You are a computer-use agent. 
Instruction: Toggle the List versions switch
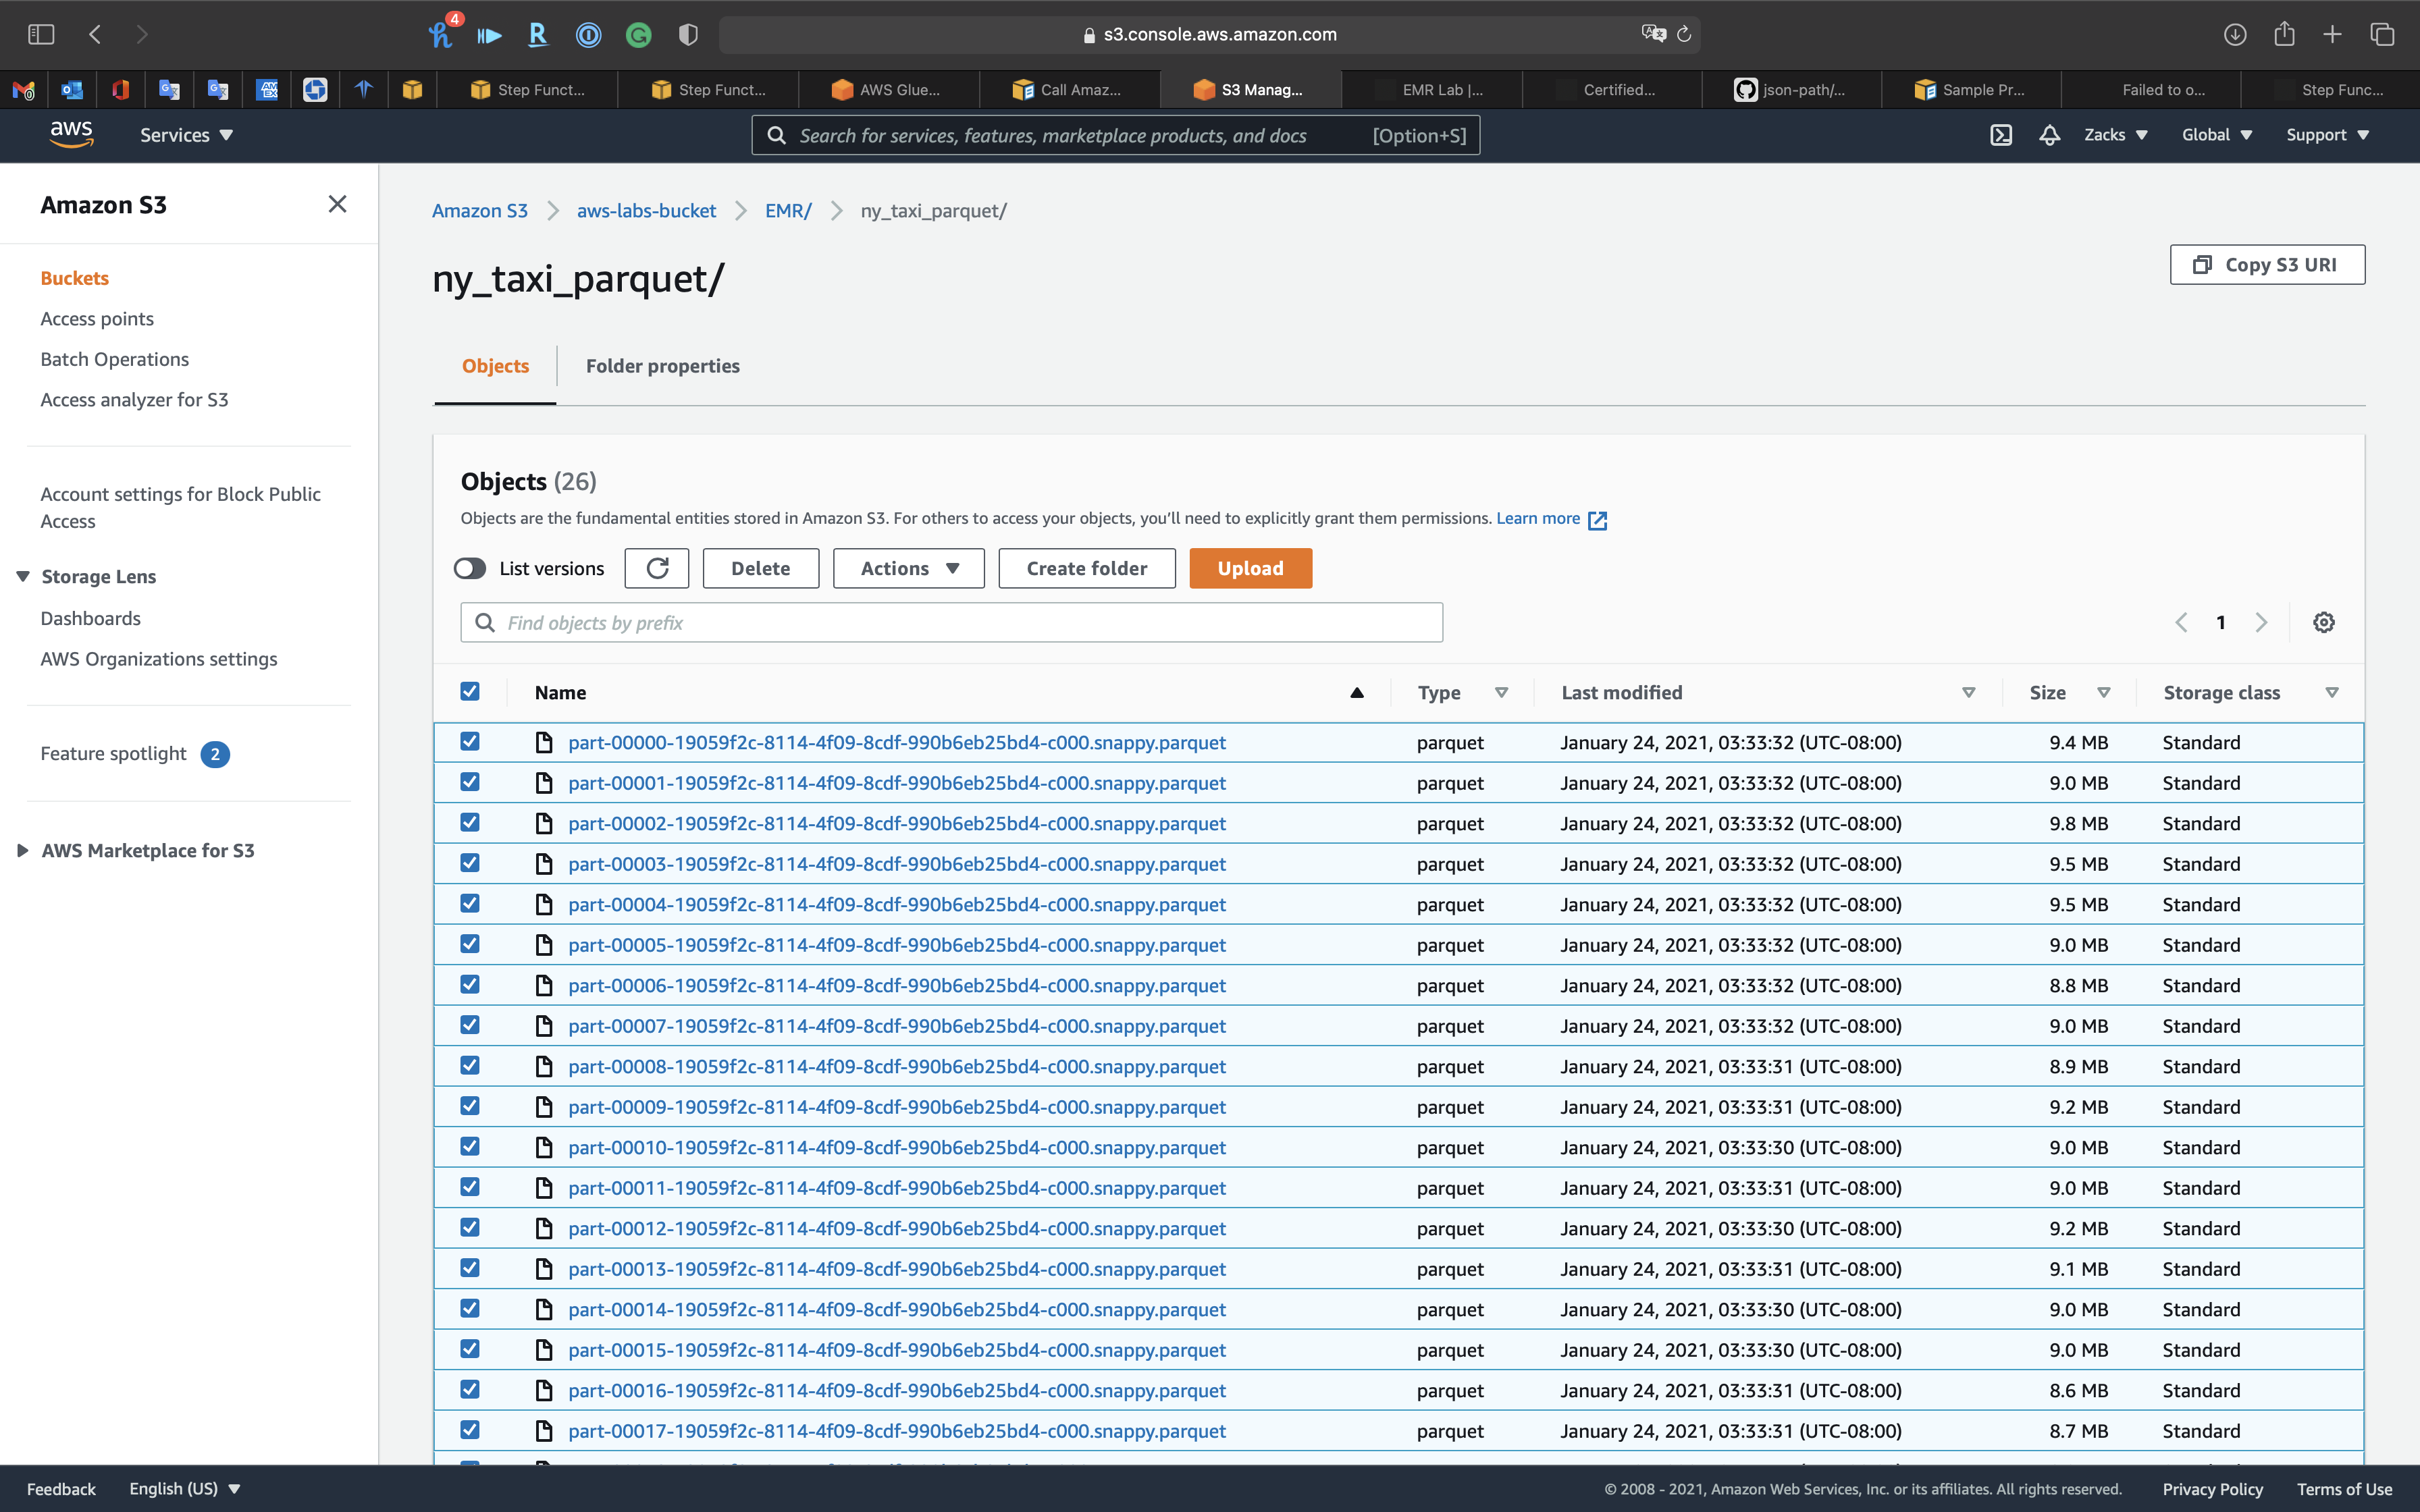click(x=470, y=568)
